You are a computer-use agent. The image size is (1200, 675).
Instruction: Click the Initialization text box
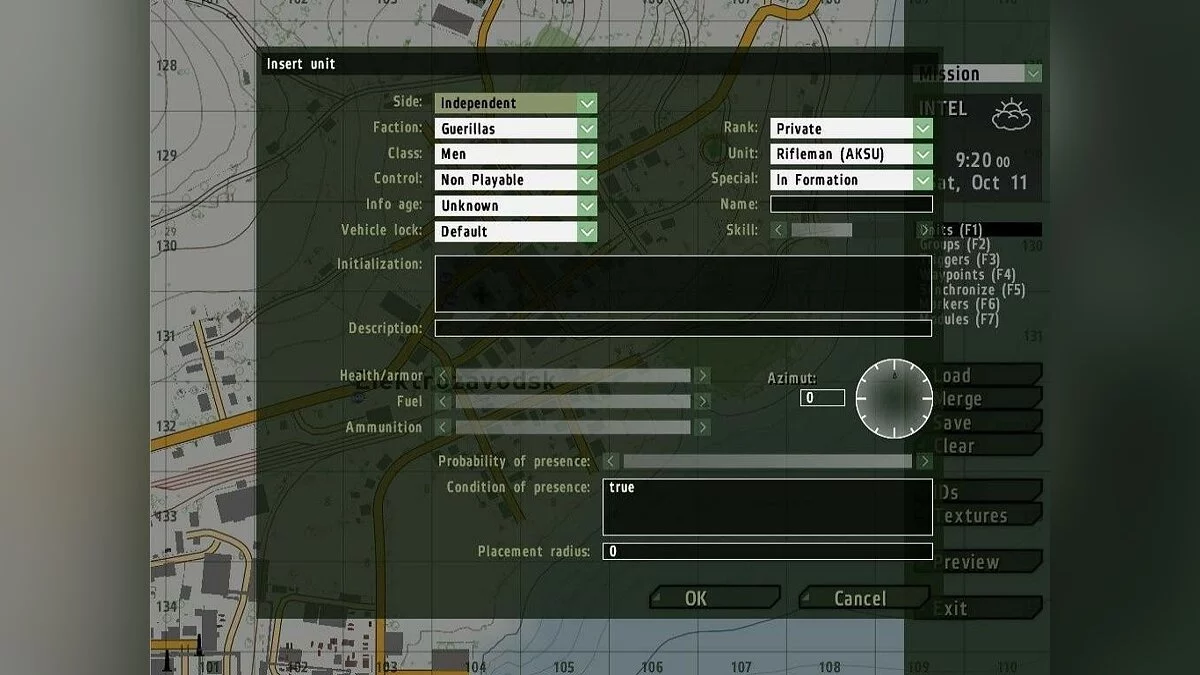(683, 284)
